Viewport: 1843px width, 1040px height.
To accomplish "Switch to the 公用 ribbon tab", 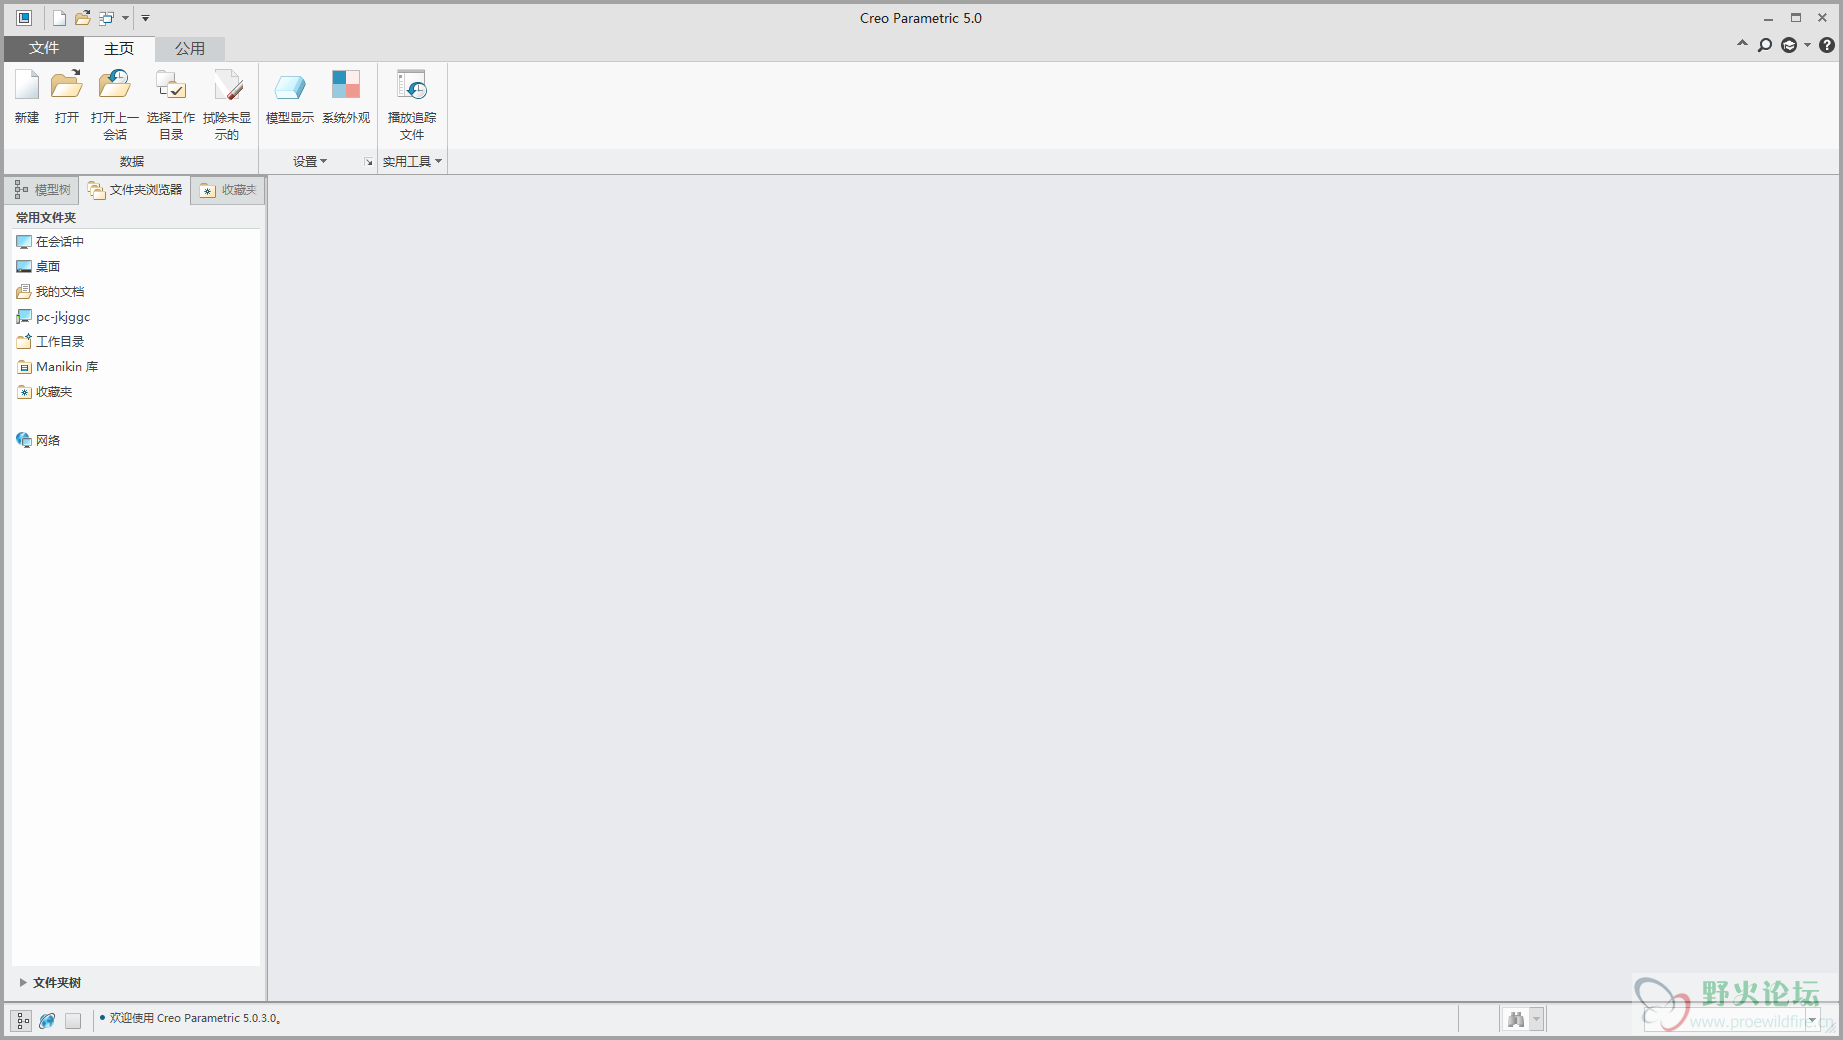I will pos(190,48).
